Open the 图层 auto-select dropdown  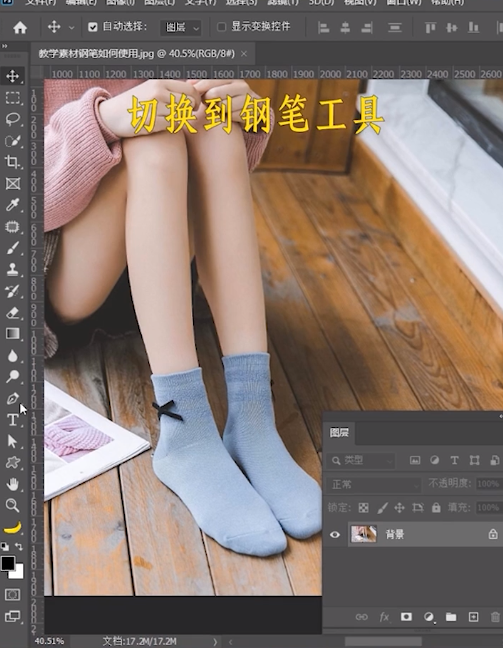181,28
